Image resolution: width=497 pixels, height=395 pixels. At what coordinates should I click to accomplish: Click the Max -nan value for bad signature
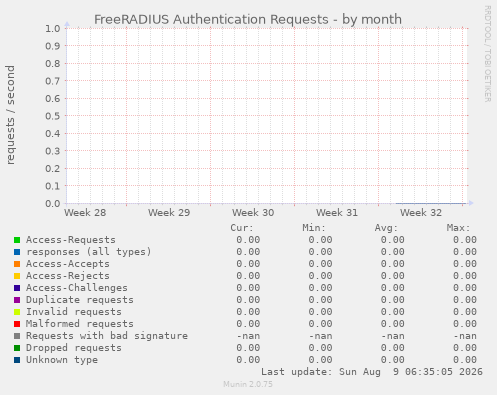(x=465, y=336)
